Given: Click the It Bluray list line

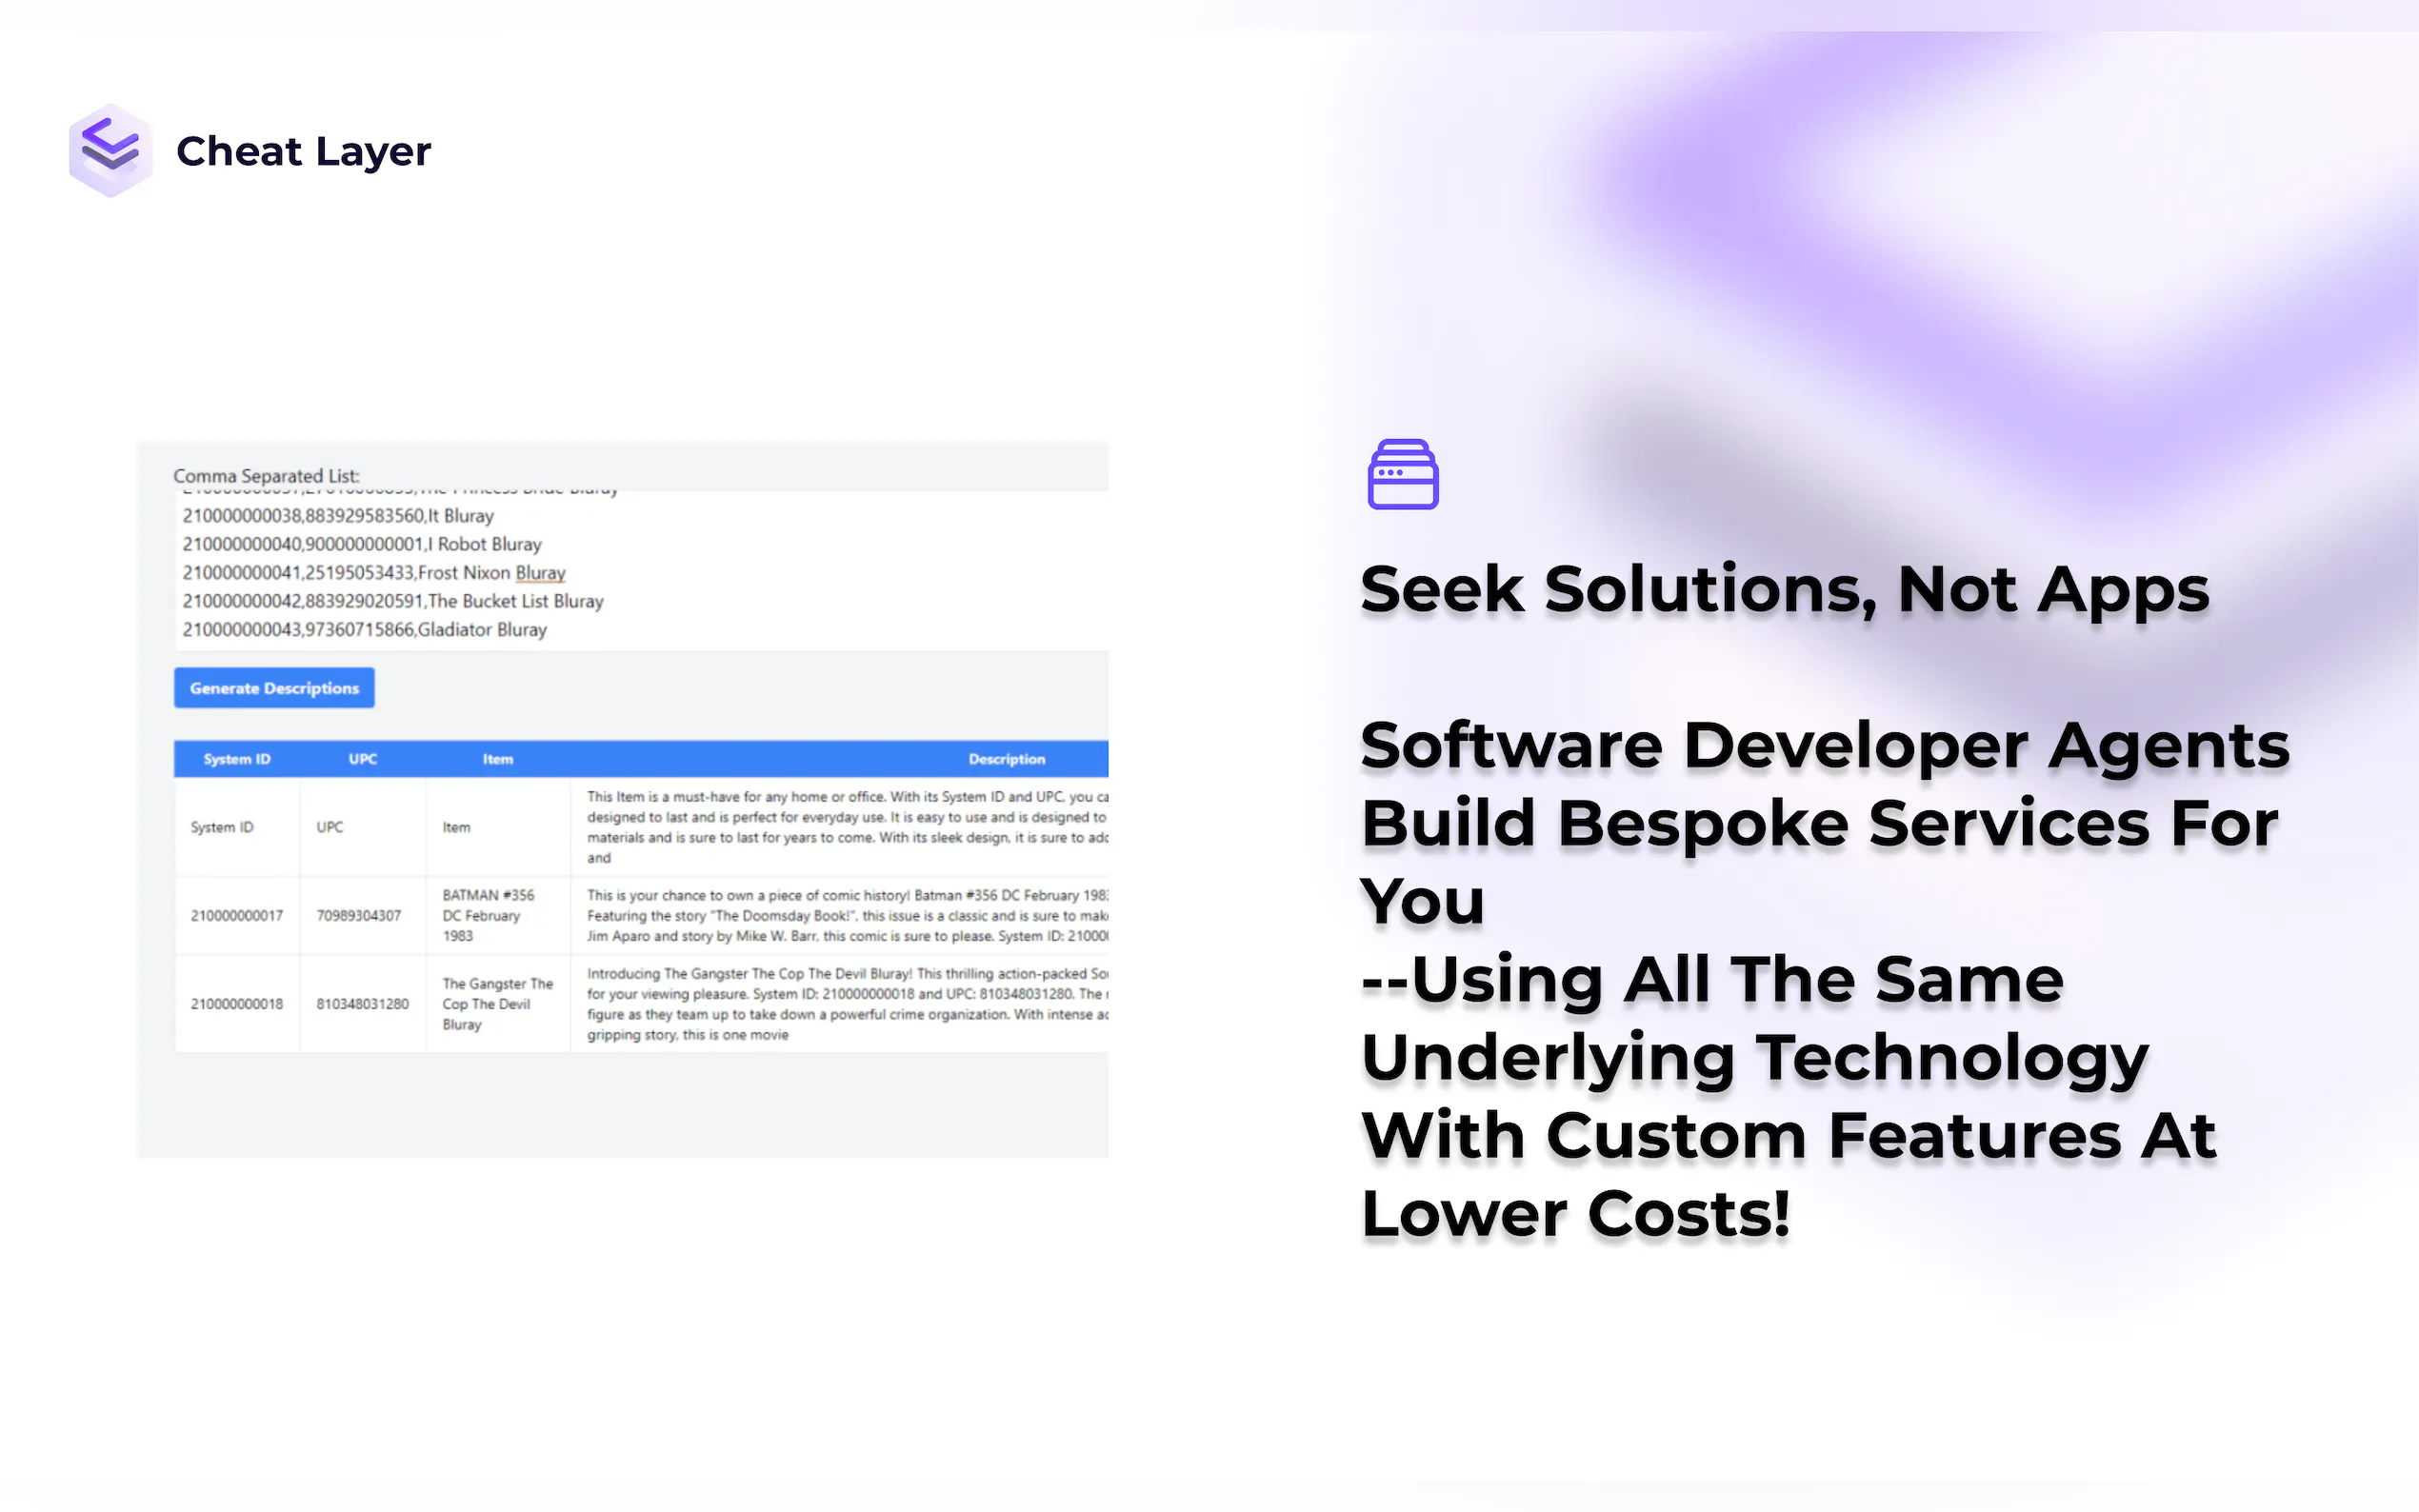Looking at the screenshot, I should tap(337, 516).
